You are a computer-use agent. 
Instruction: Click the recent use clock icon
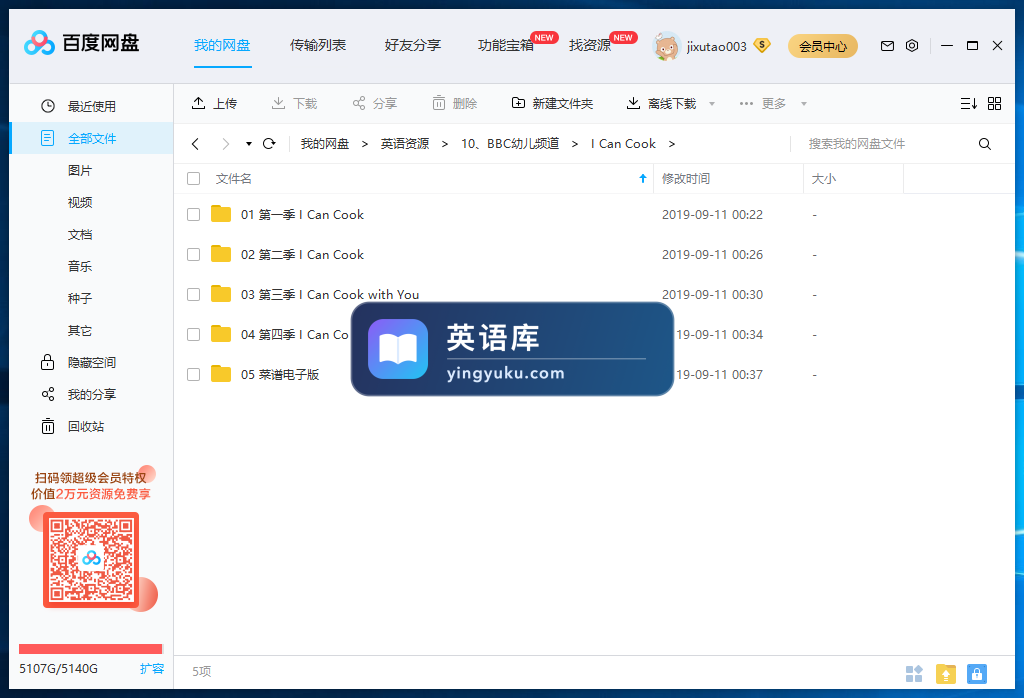tap(48, 106)
